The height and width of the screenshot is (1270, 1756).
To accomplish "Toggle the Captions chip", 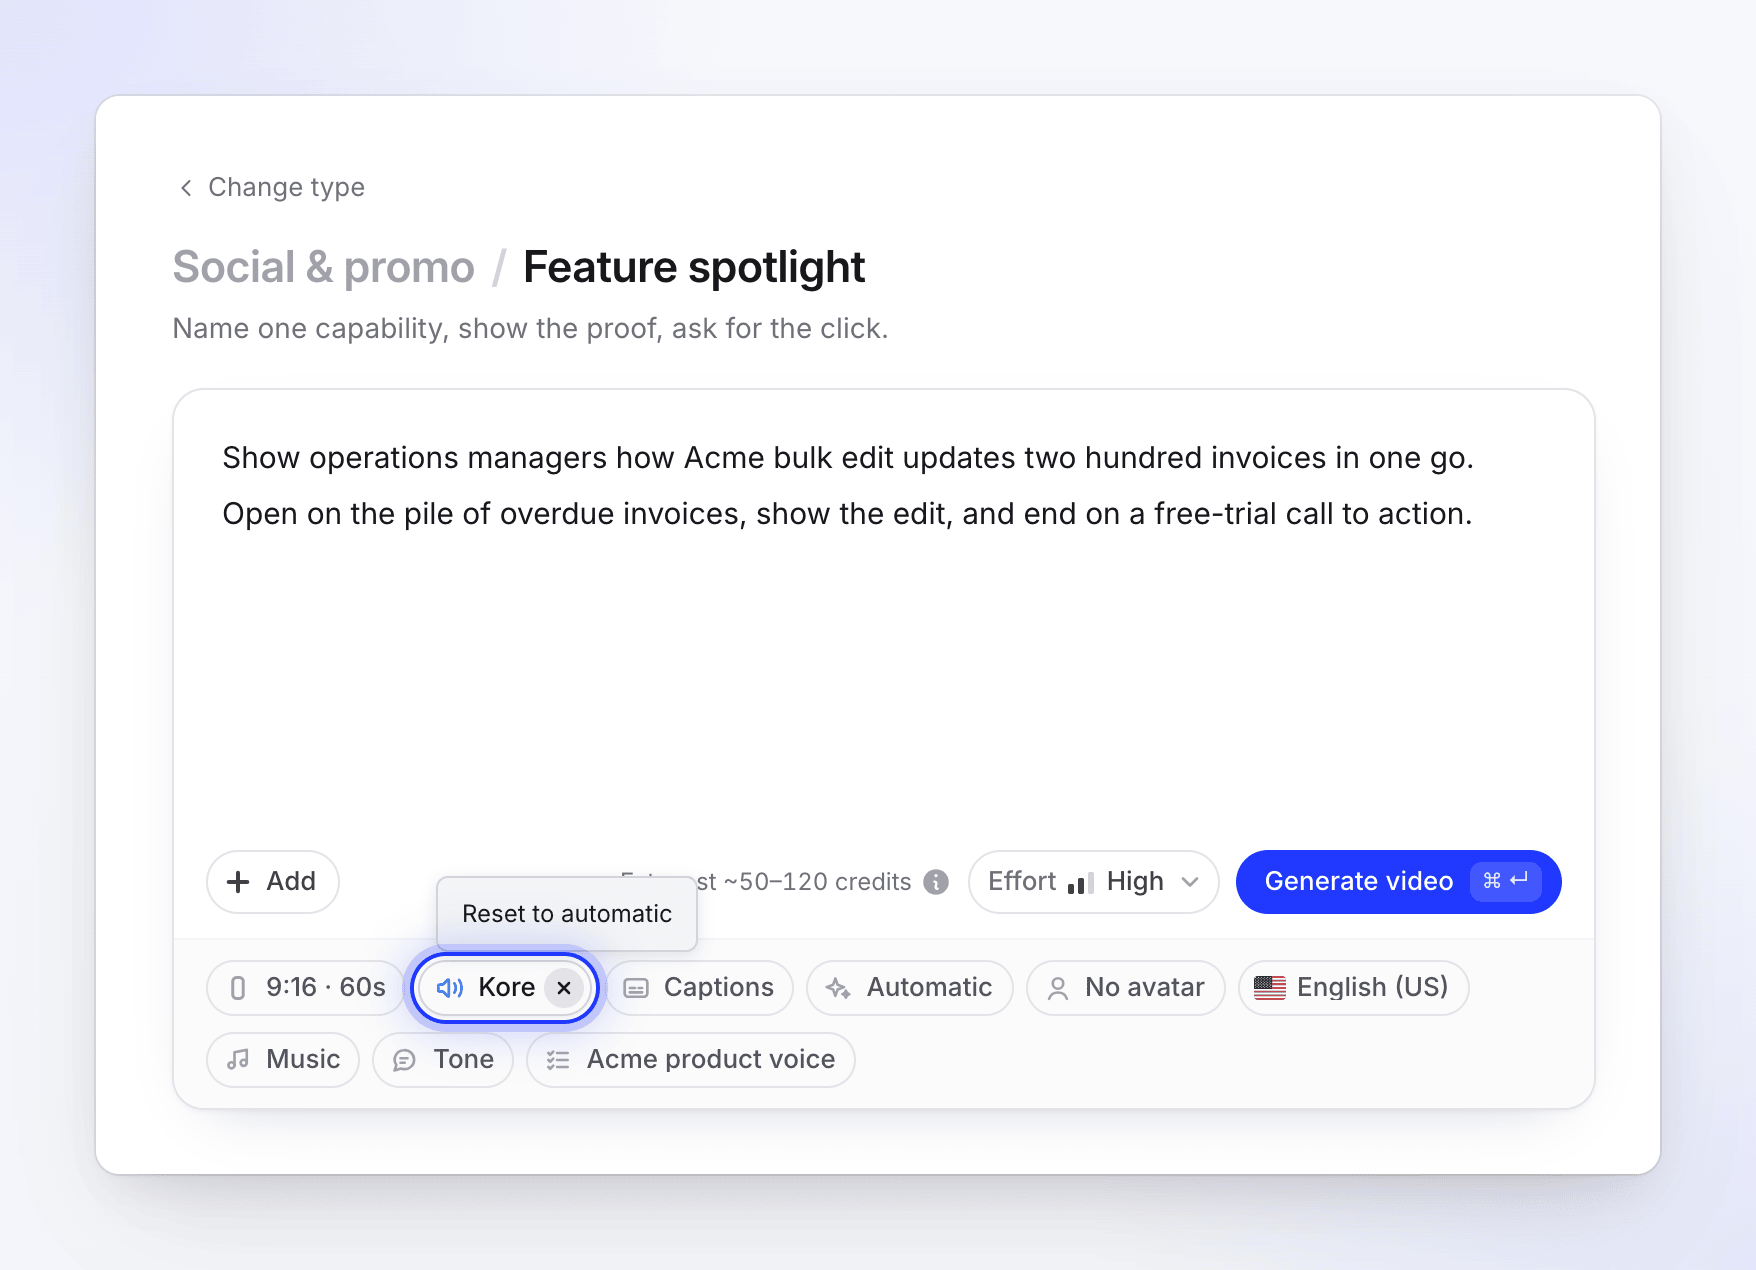I will 699,988.
